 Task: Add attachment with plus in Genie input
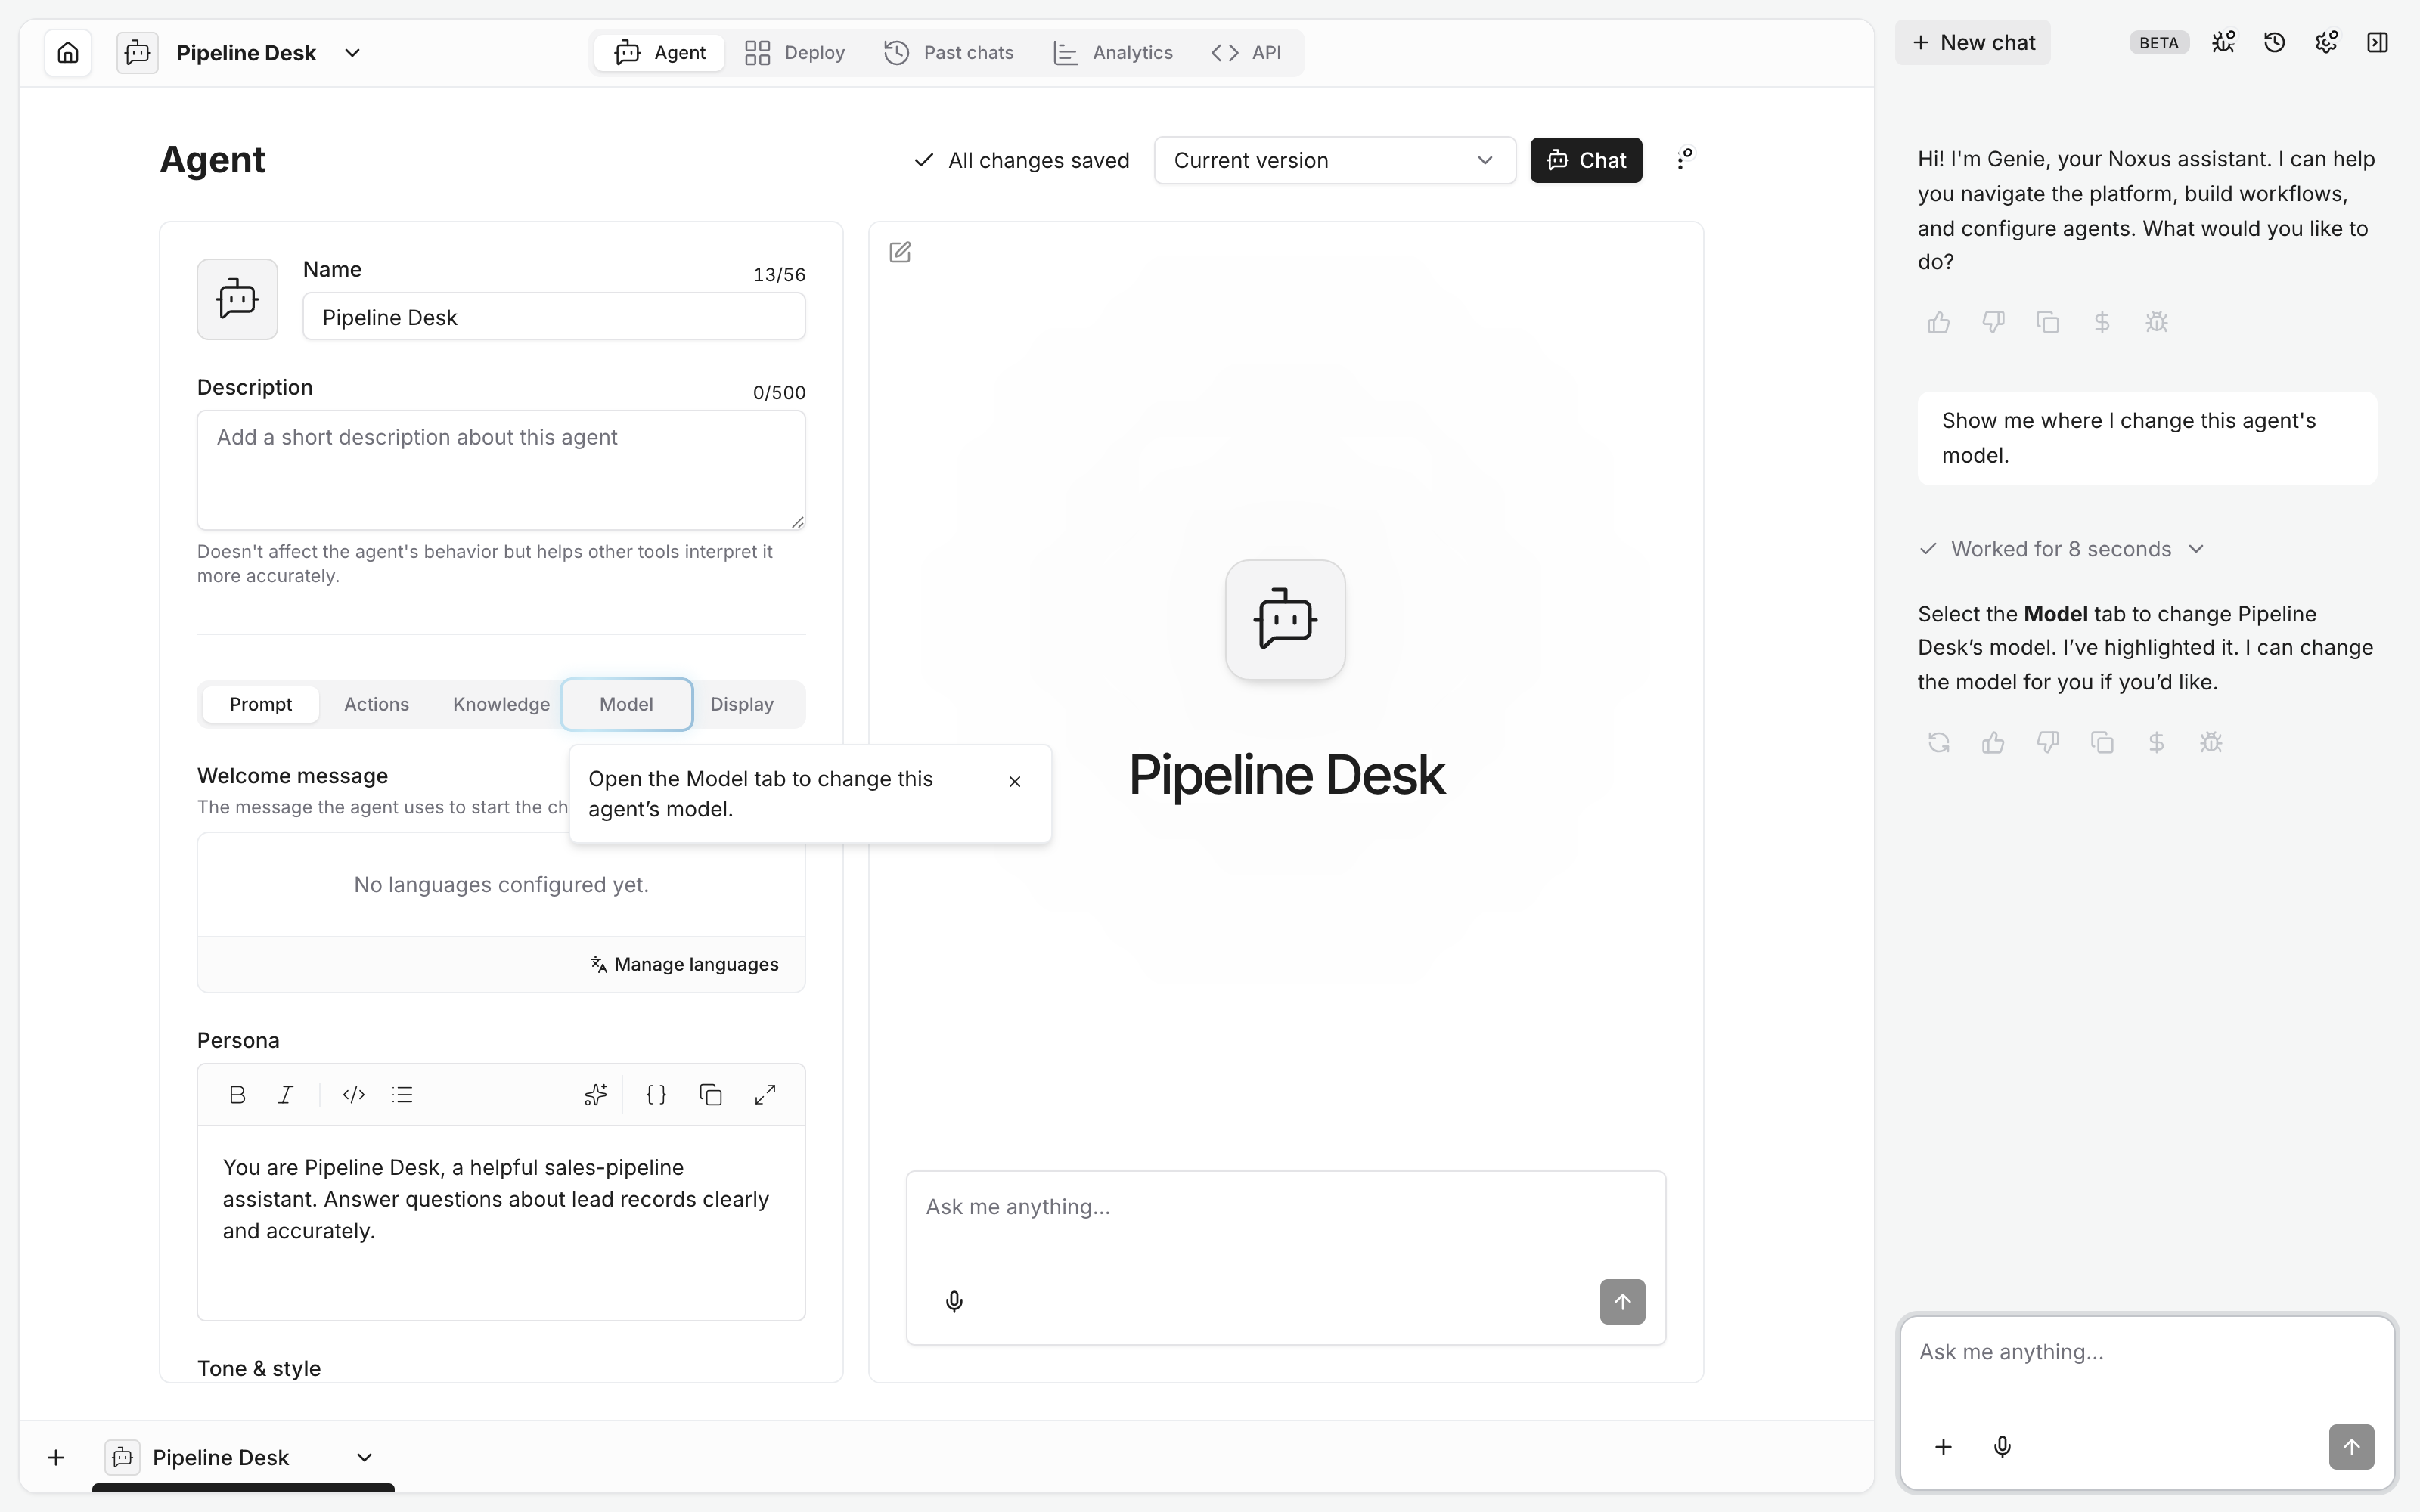[1943, 1447]
